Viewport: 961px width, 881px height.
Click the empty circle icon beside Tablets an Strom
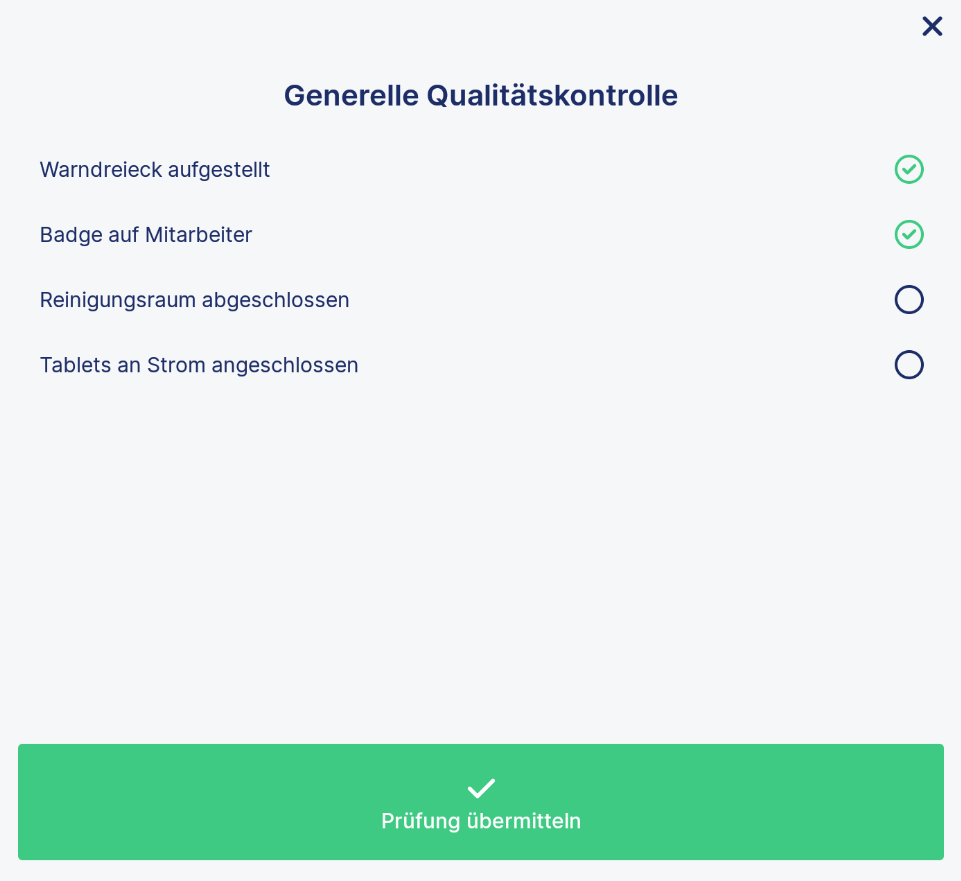pos(909,365)
